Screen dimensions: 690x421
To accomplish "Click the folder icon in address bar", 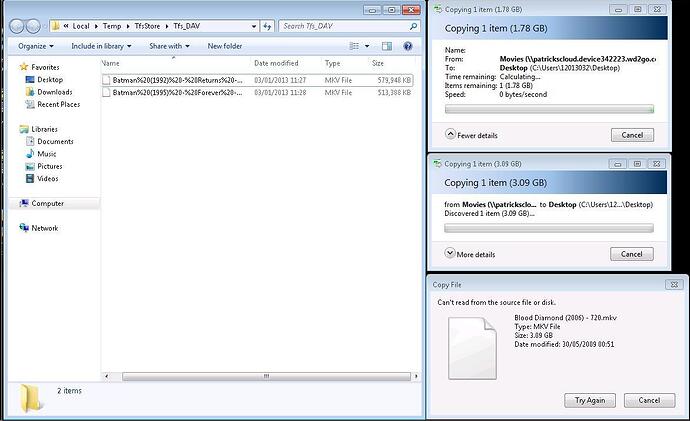I will click(55, 26).
